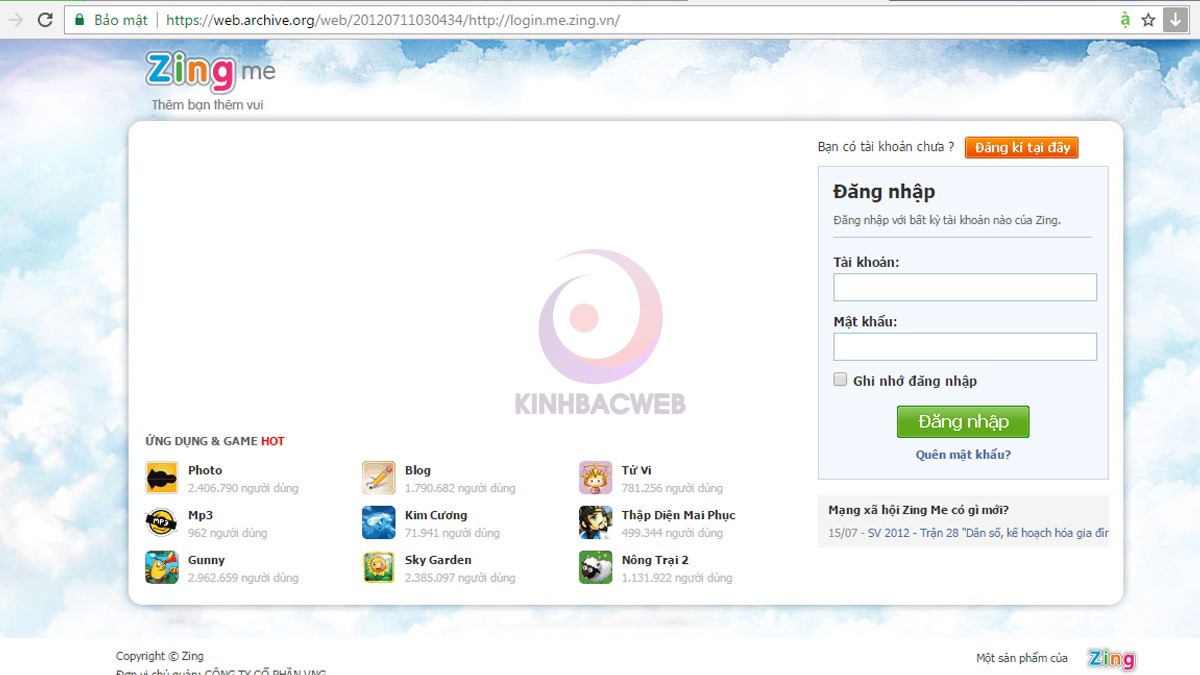This screenshot has height=675, width=1200.
Task: Click the 'Sky Garden' game name link
Action: pos(438,560)
